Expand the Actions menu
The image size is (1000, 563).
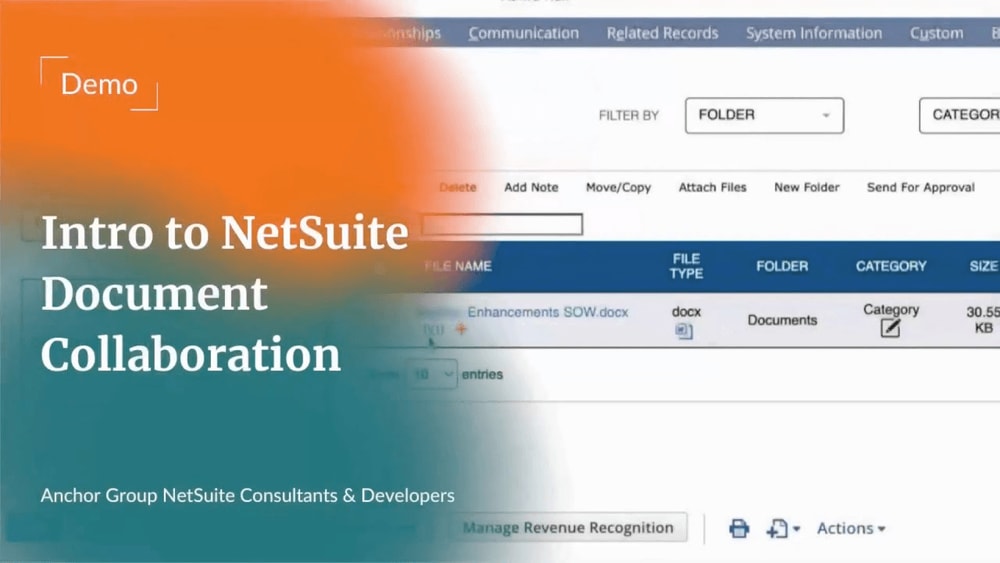tap(851, 529)
